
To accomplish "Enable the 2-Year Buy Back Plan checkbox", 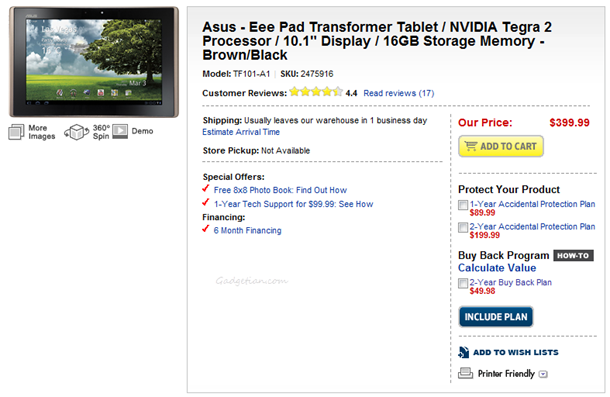I will click(463, 283).
